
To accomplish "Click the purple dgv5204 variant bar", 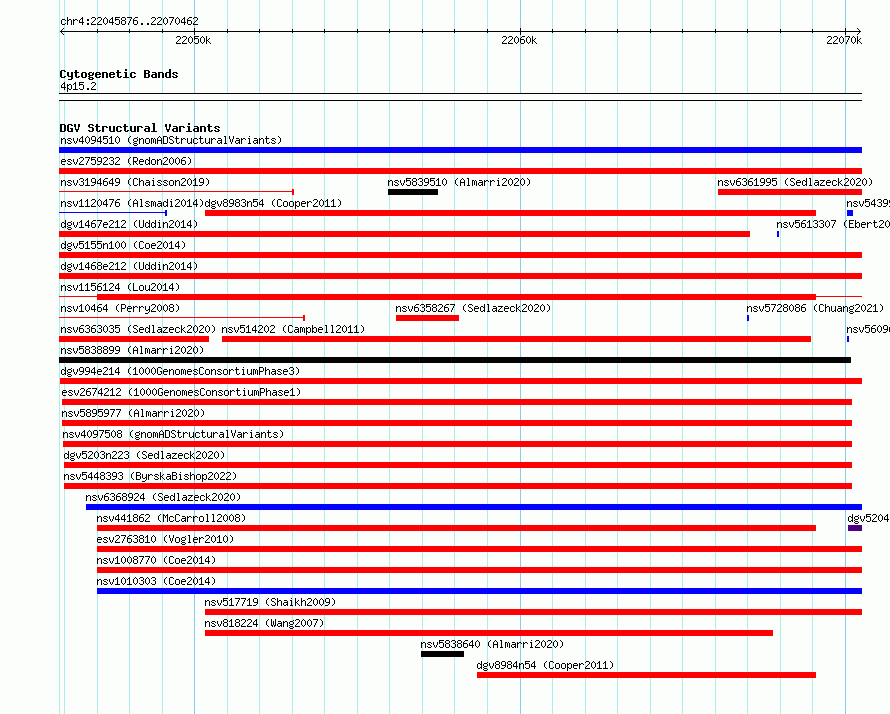I will pyautogui.click(x=855, y=528).
